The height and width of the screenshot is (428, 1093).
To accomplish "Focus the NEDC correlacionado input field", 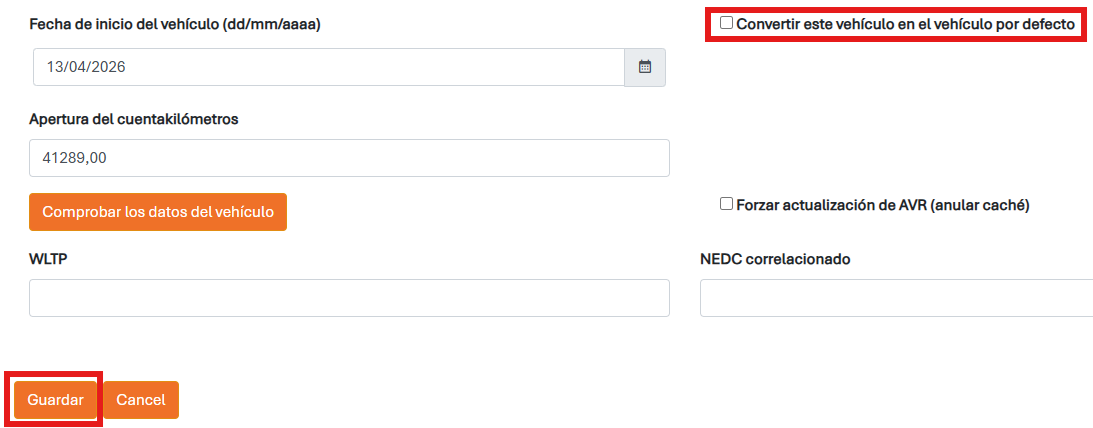I will click(895, 298).
